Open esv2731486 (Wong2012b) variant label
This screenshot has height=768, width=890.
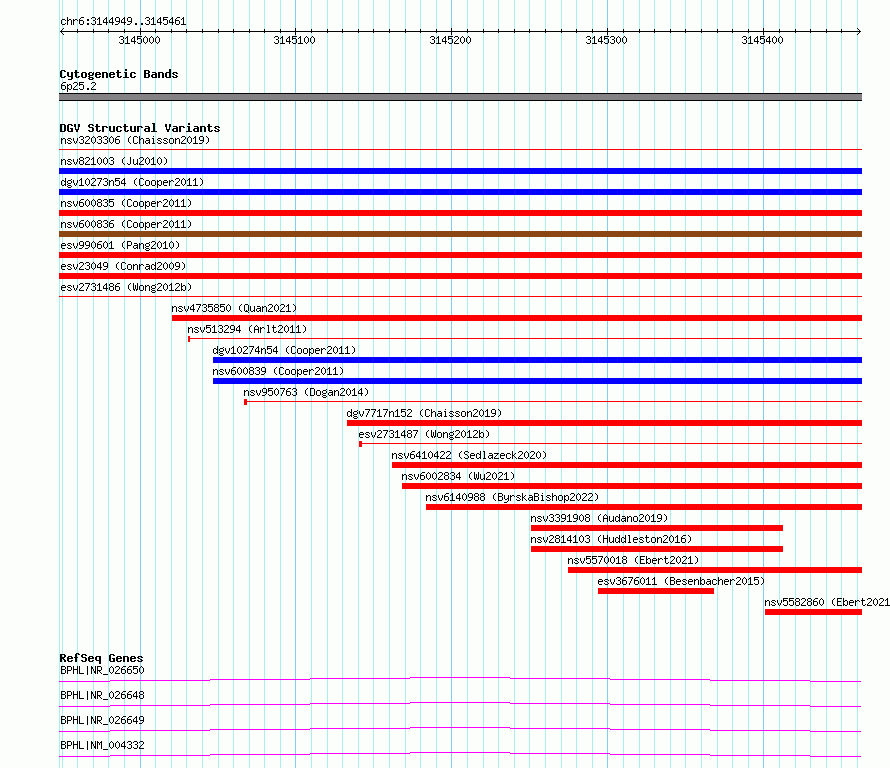tap(126, 287)
